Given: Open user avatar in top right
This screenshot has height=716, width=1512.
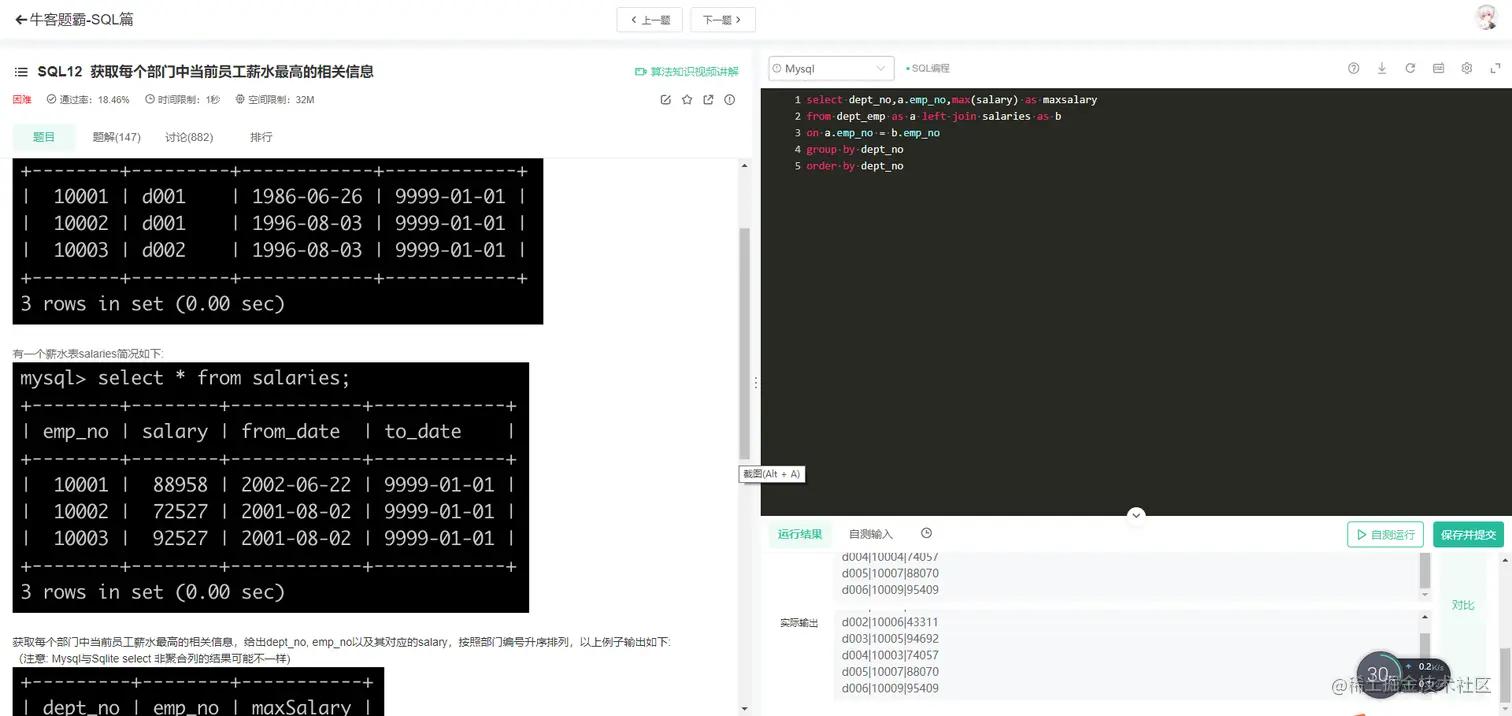Looking at the screenshot, I should tap(1488, 18).
